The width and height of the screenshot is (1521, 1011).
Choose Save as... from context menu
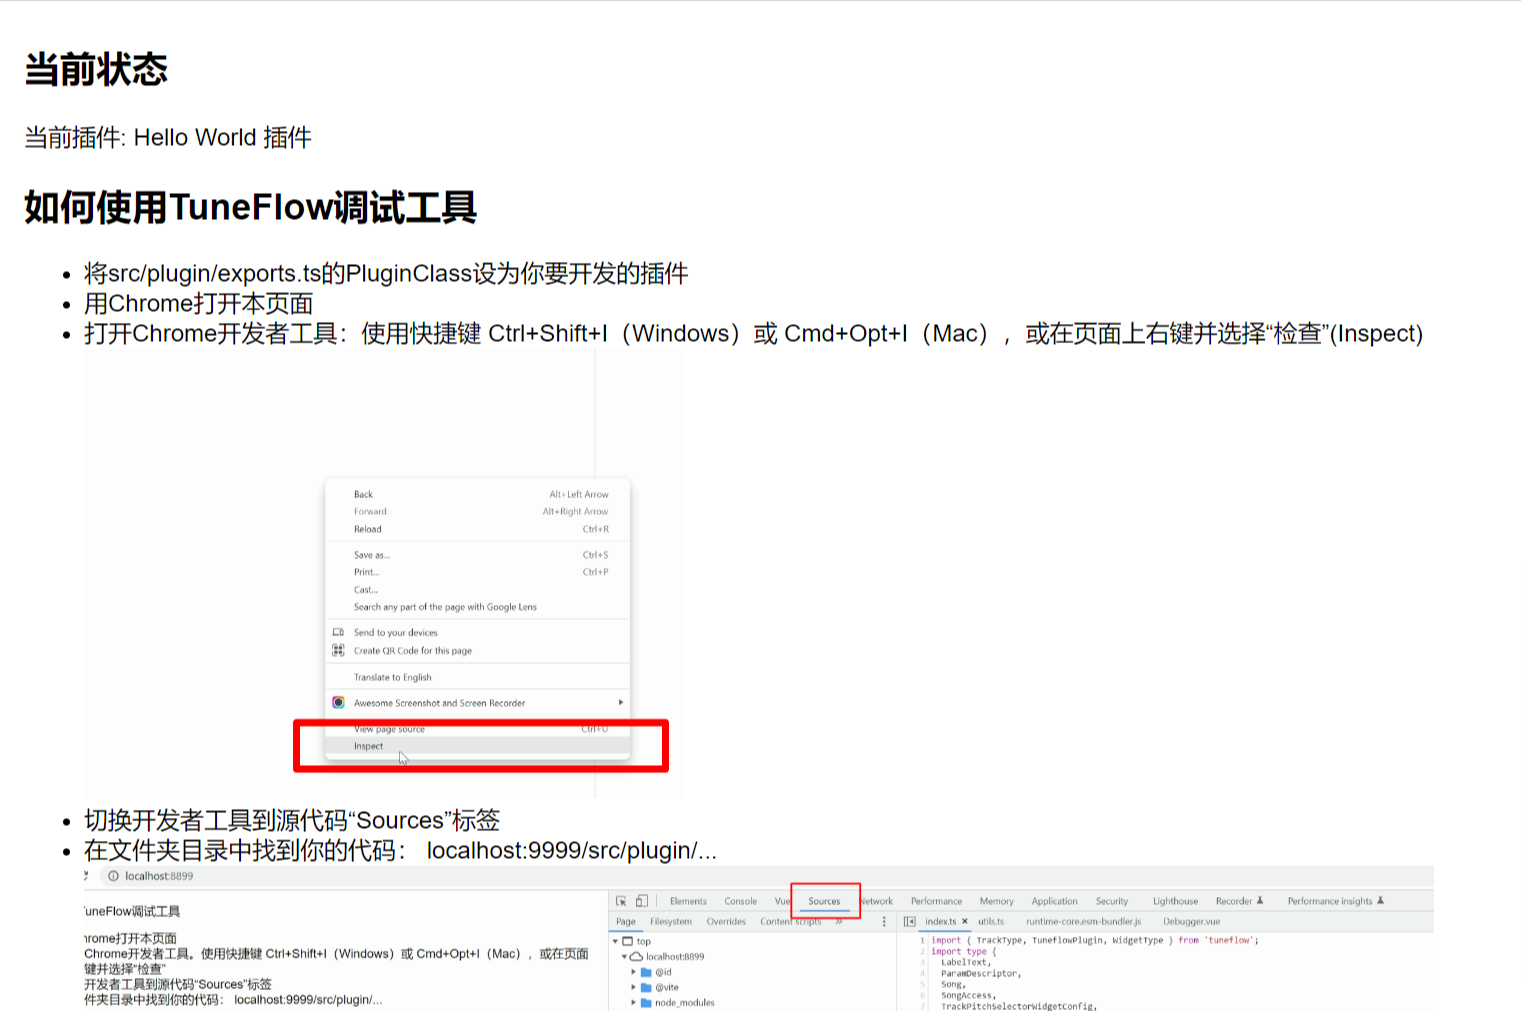tap(477, 555)
